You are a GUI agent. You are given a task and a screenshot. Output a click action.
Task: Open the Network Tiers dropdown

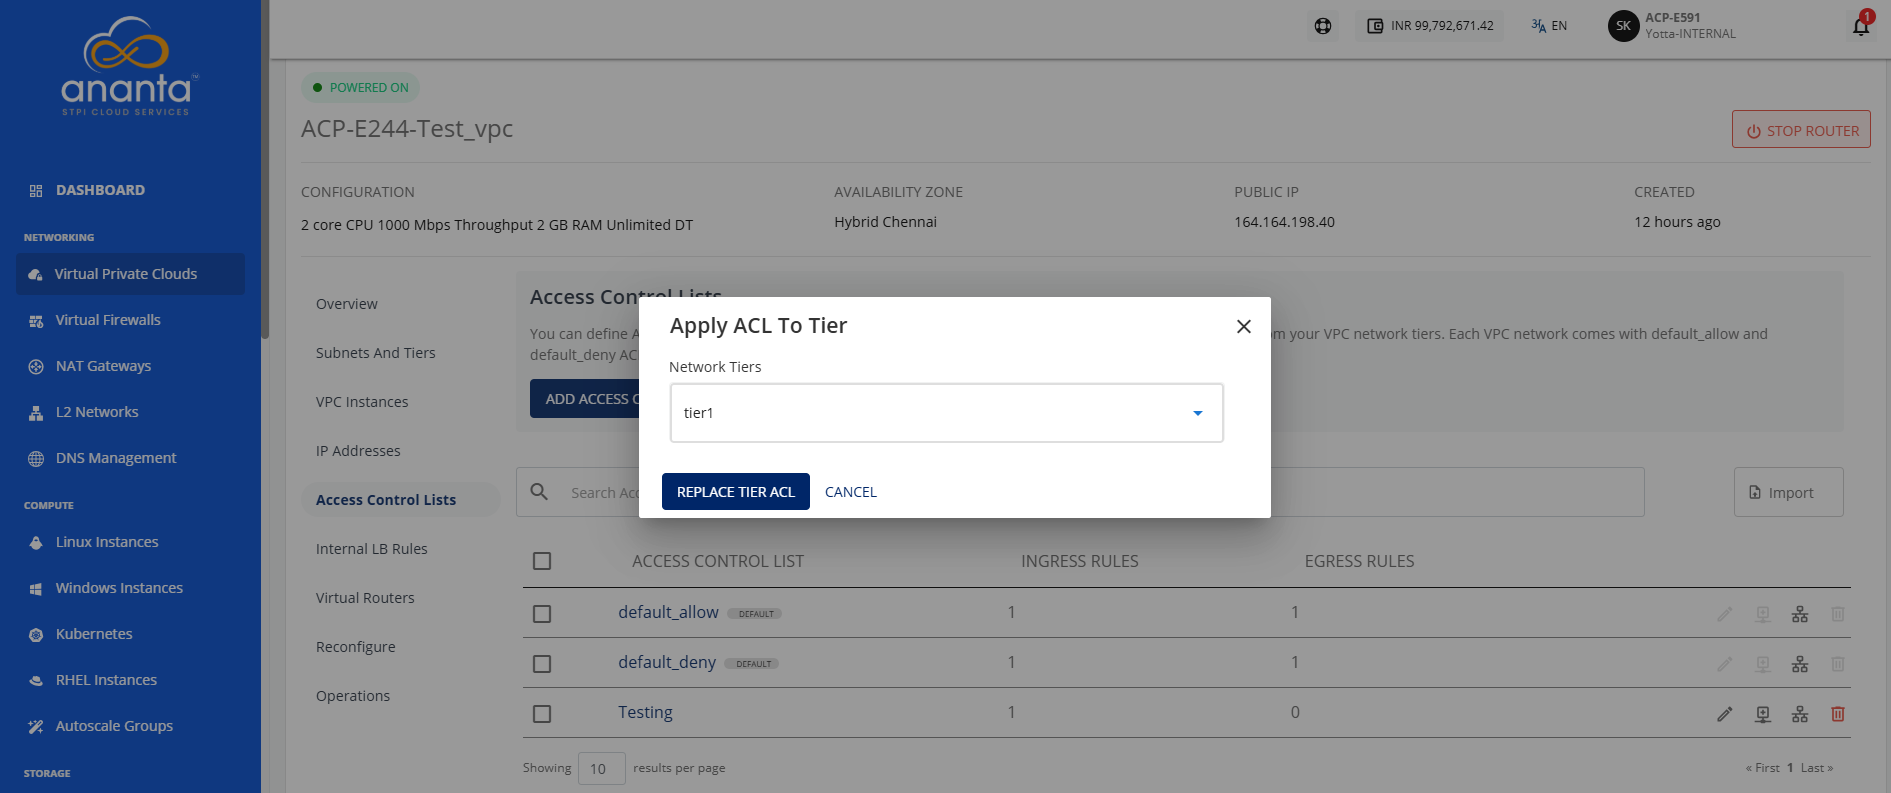coord(946,413)
